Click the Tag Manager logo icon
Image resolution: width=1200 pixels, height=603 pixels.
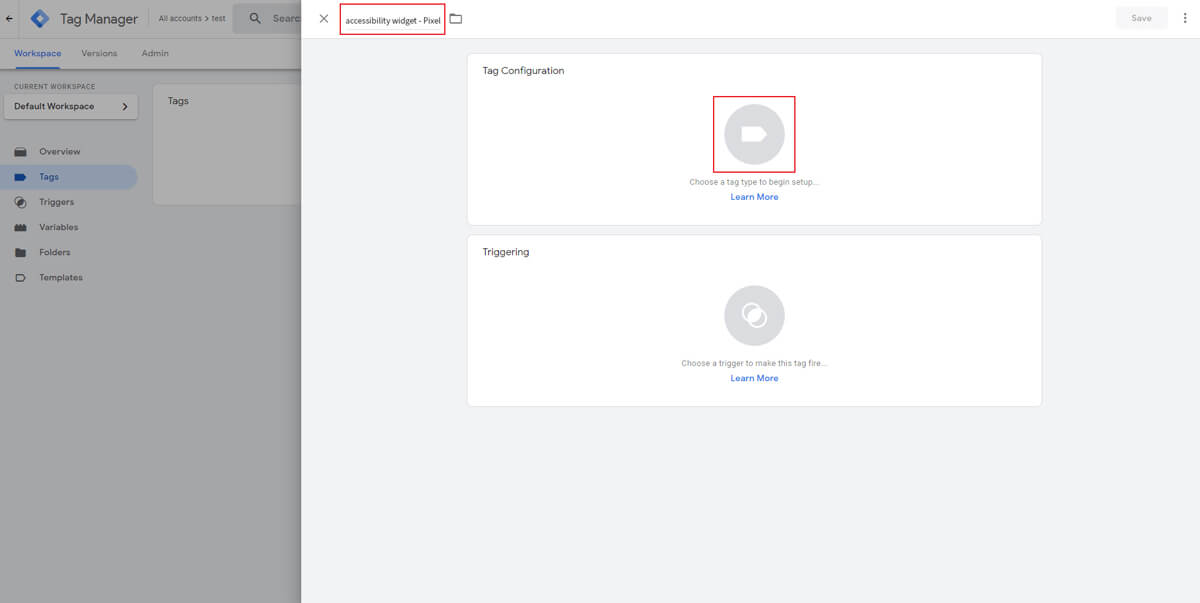[x=40, y=18]
